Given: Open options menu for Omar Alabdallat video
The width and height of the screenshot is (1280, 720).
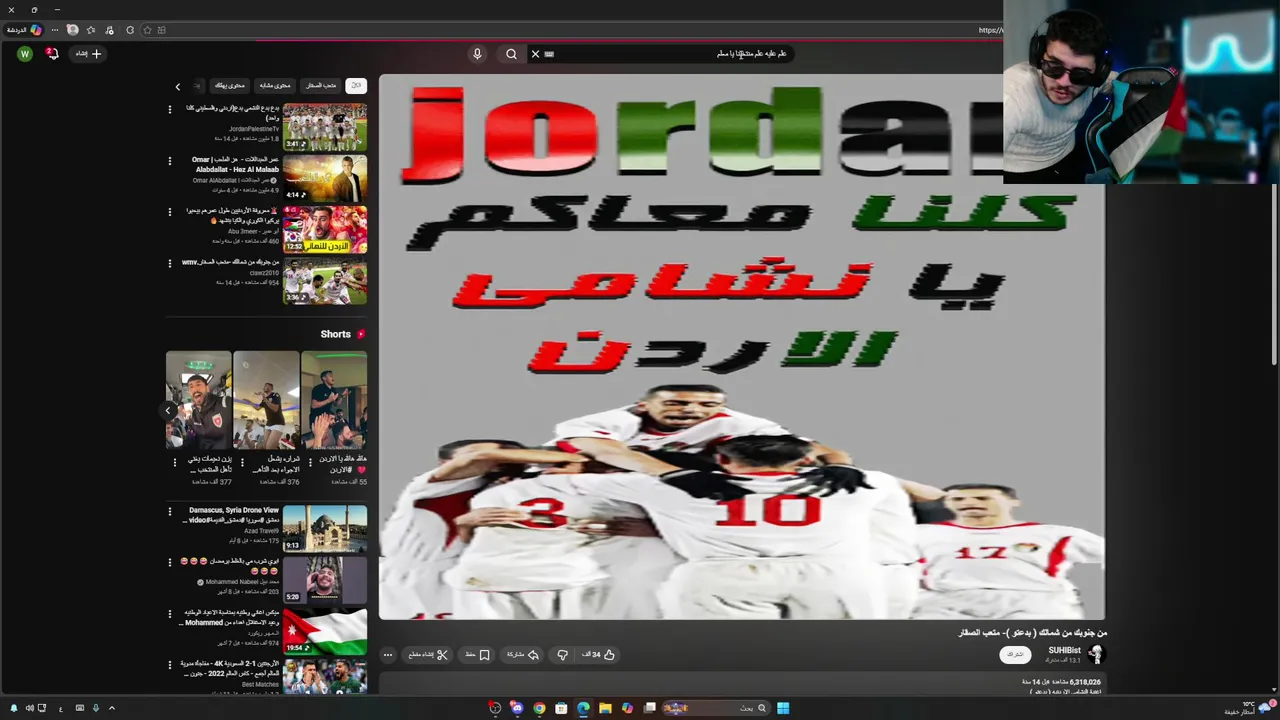Looking at the screenshot, I should [170, 160].
